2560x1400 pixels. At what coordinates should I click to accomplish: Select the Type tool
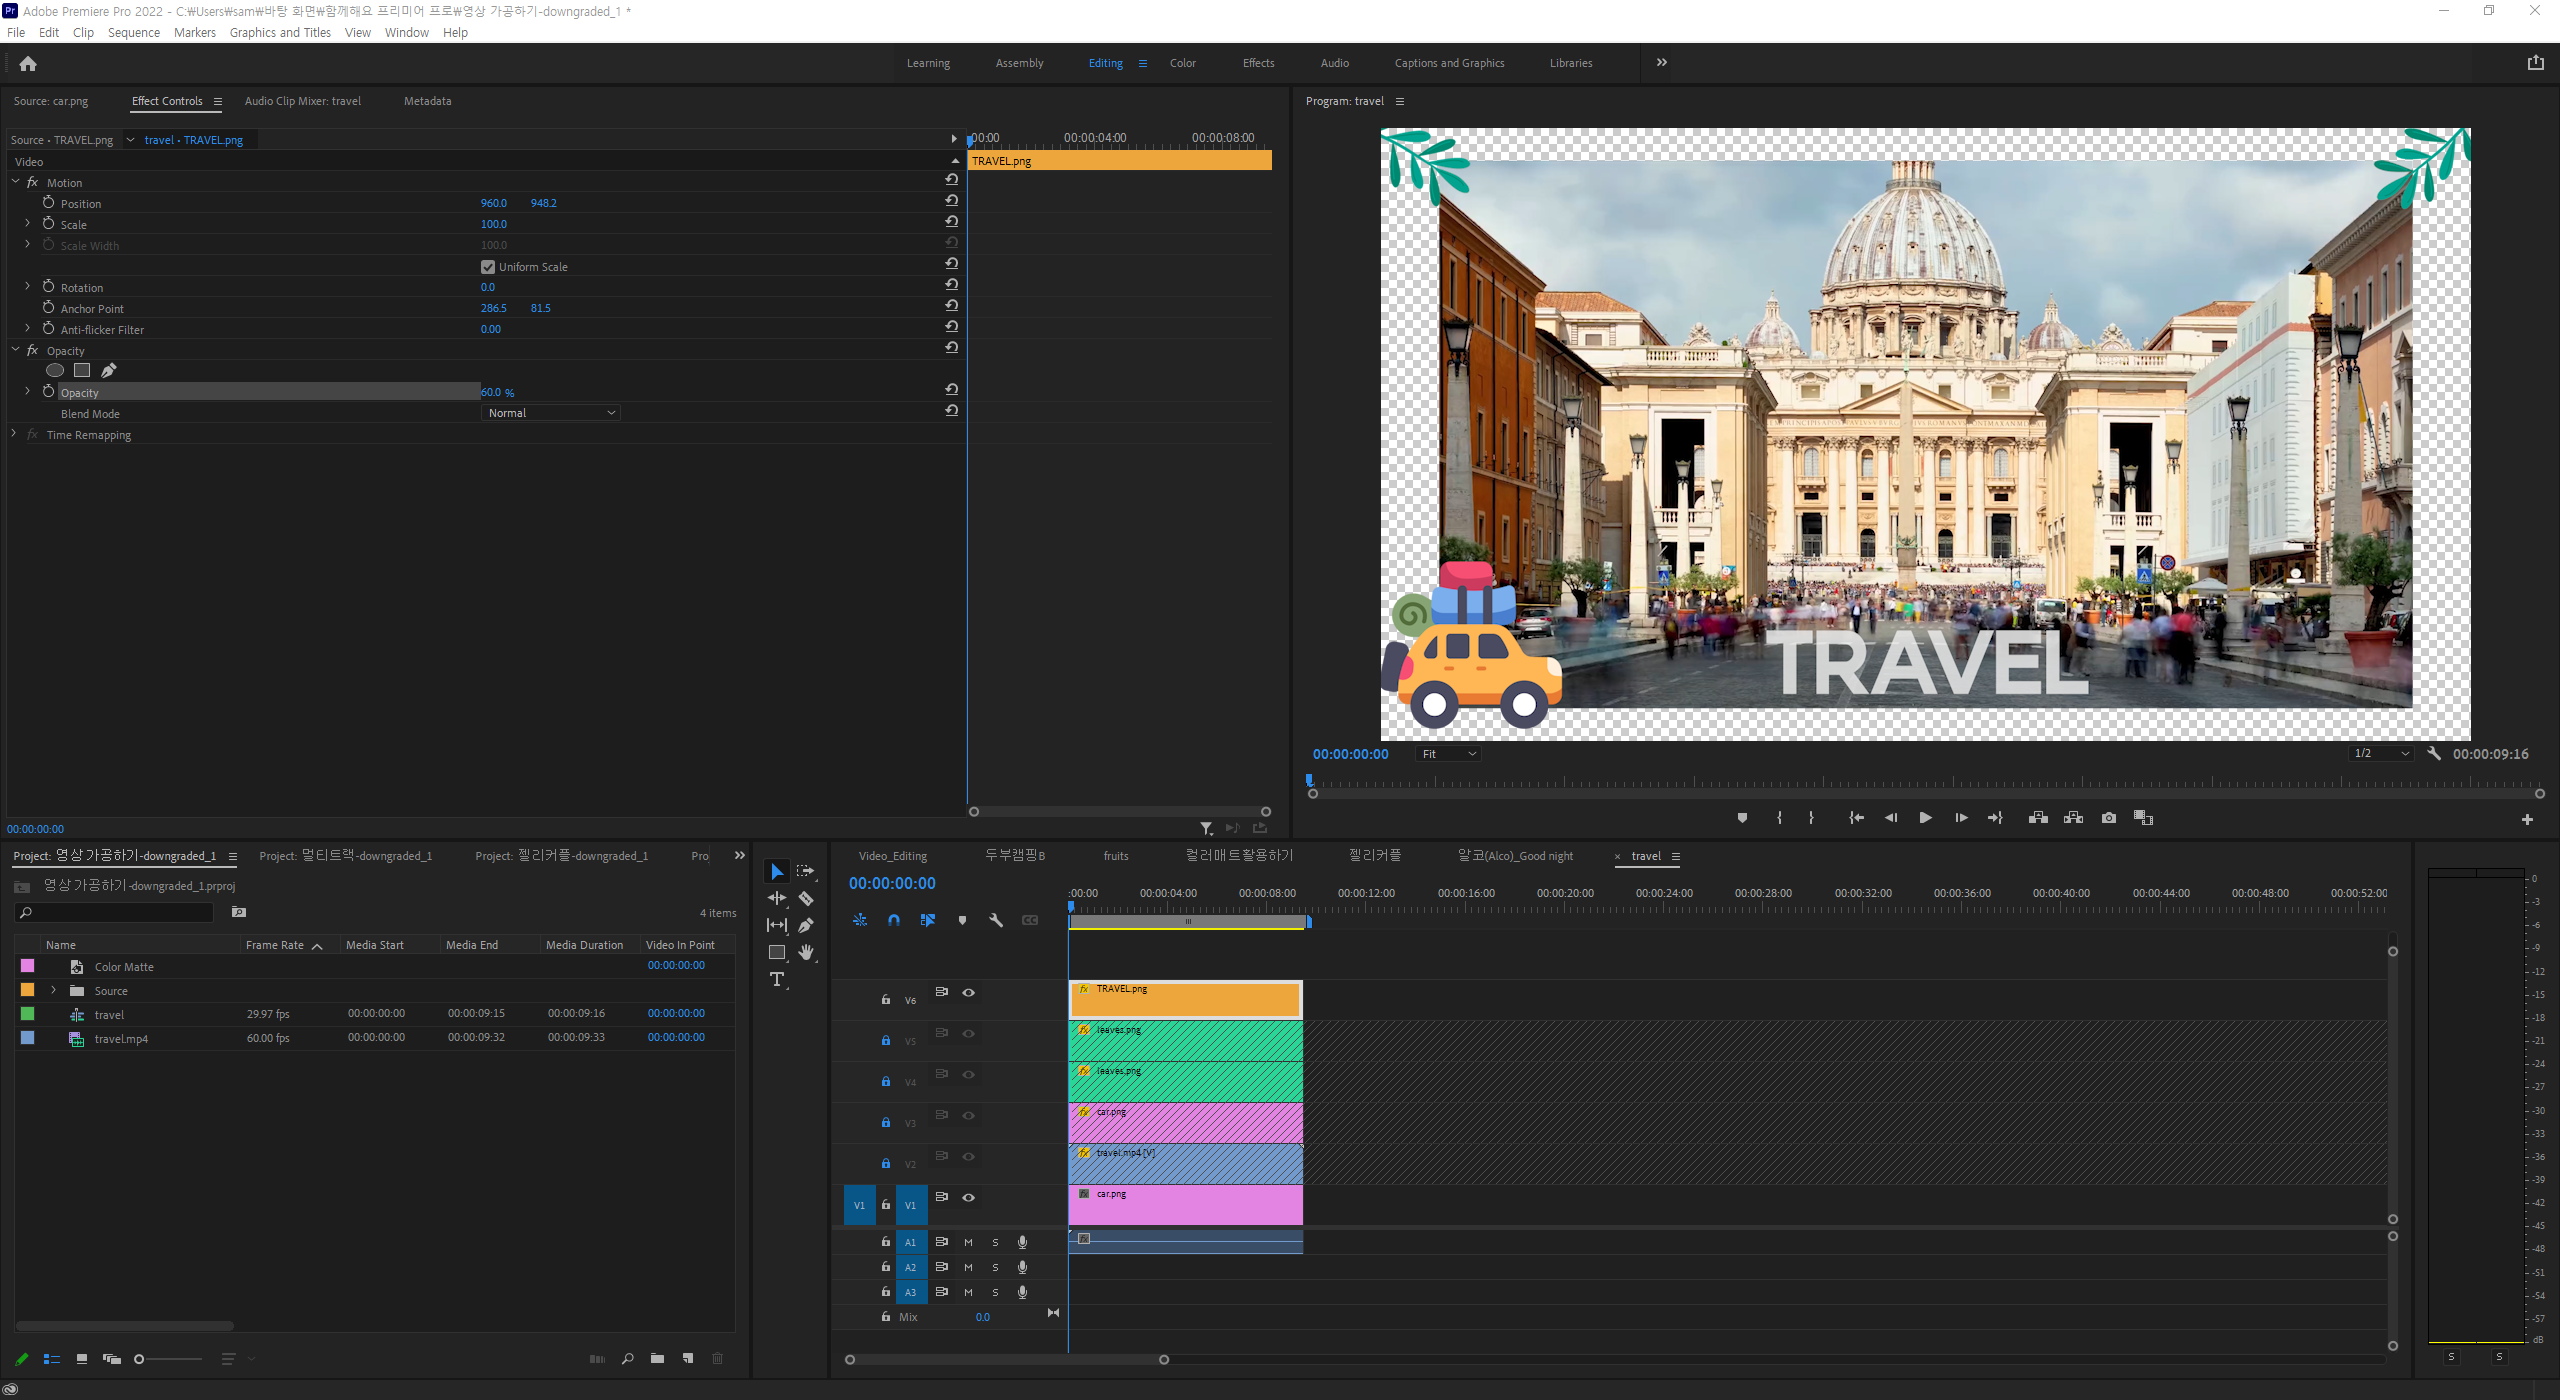click(777, 979)
